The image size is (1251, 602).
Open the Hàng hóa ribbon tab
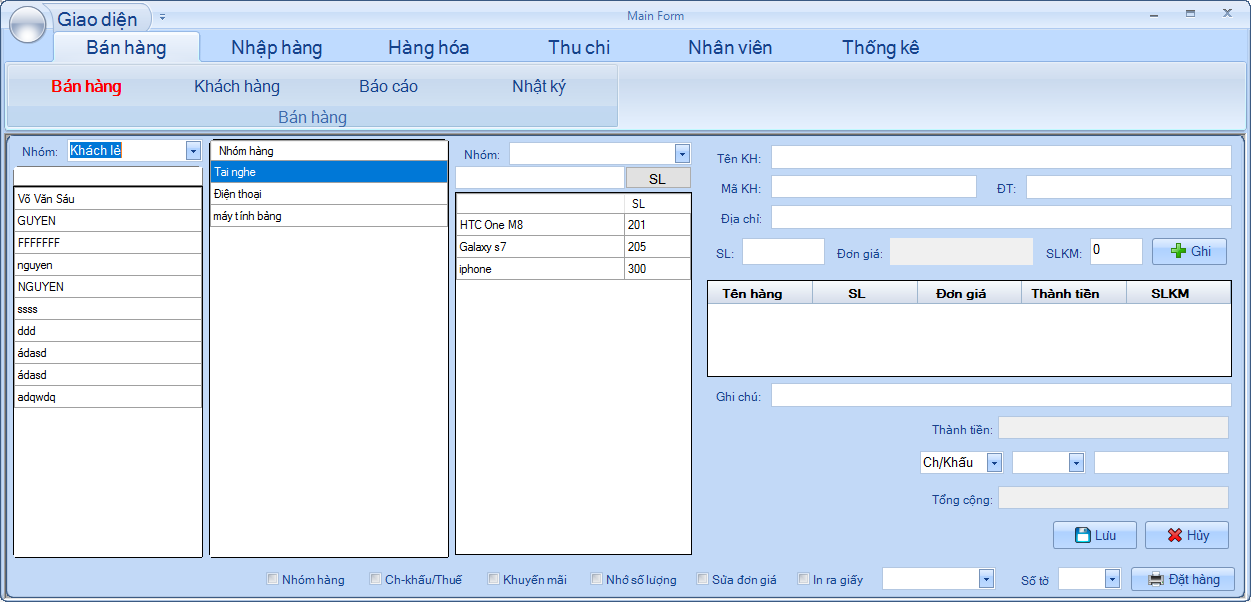(x=428, y=47)
